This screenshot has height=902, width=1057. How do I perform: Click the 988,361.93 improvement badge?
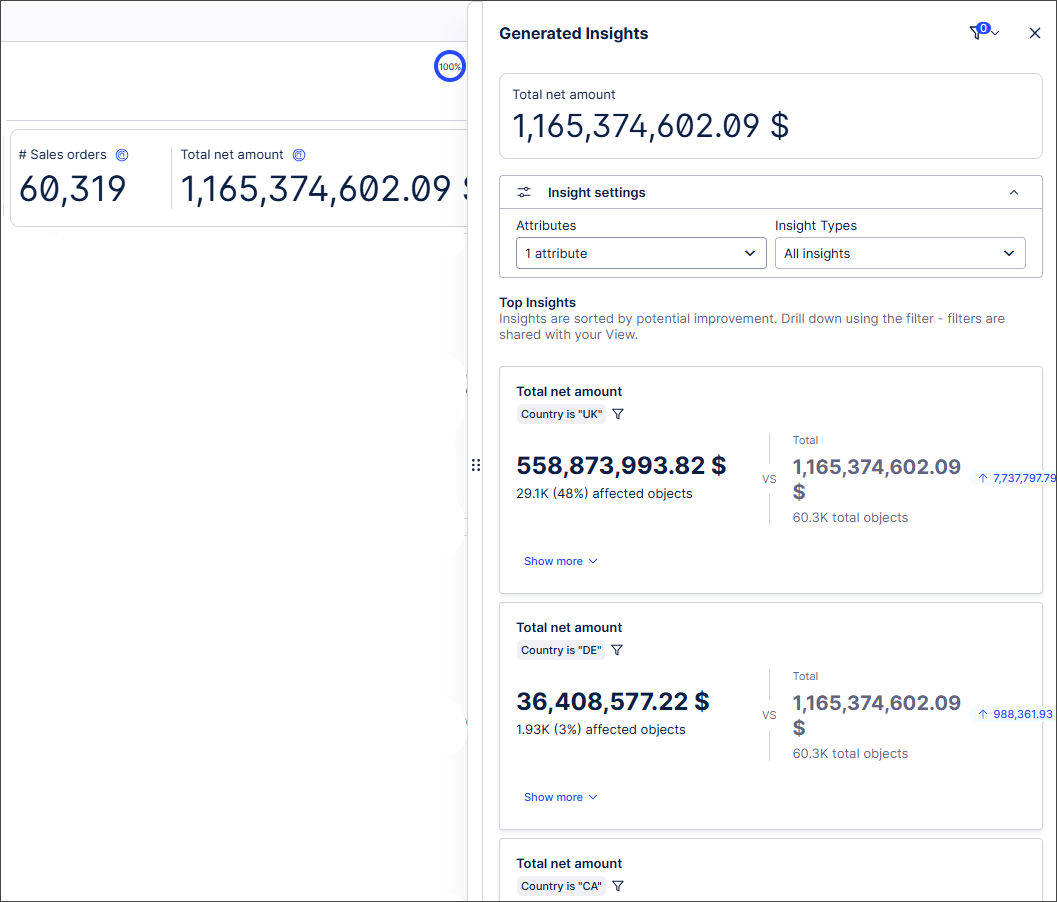click(1015, 714)
